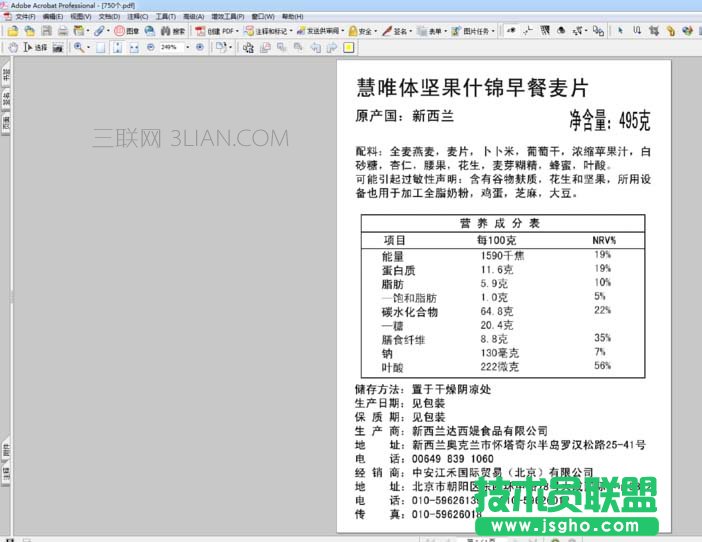702x542 pixels.
Task: Open the second left navigation tab
Action: (6, 98)
